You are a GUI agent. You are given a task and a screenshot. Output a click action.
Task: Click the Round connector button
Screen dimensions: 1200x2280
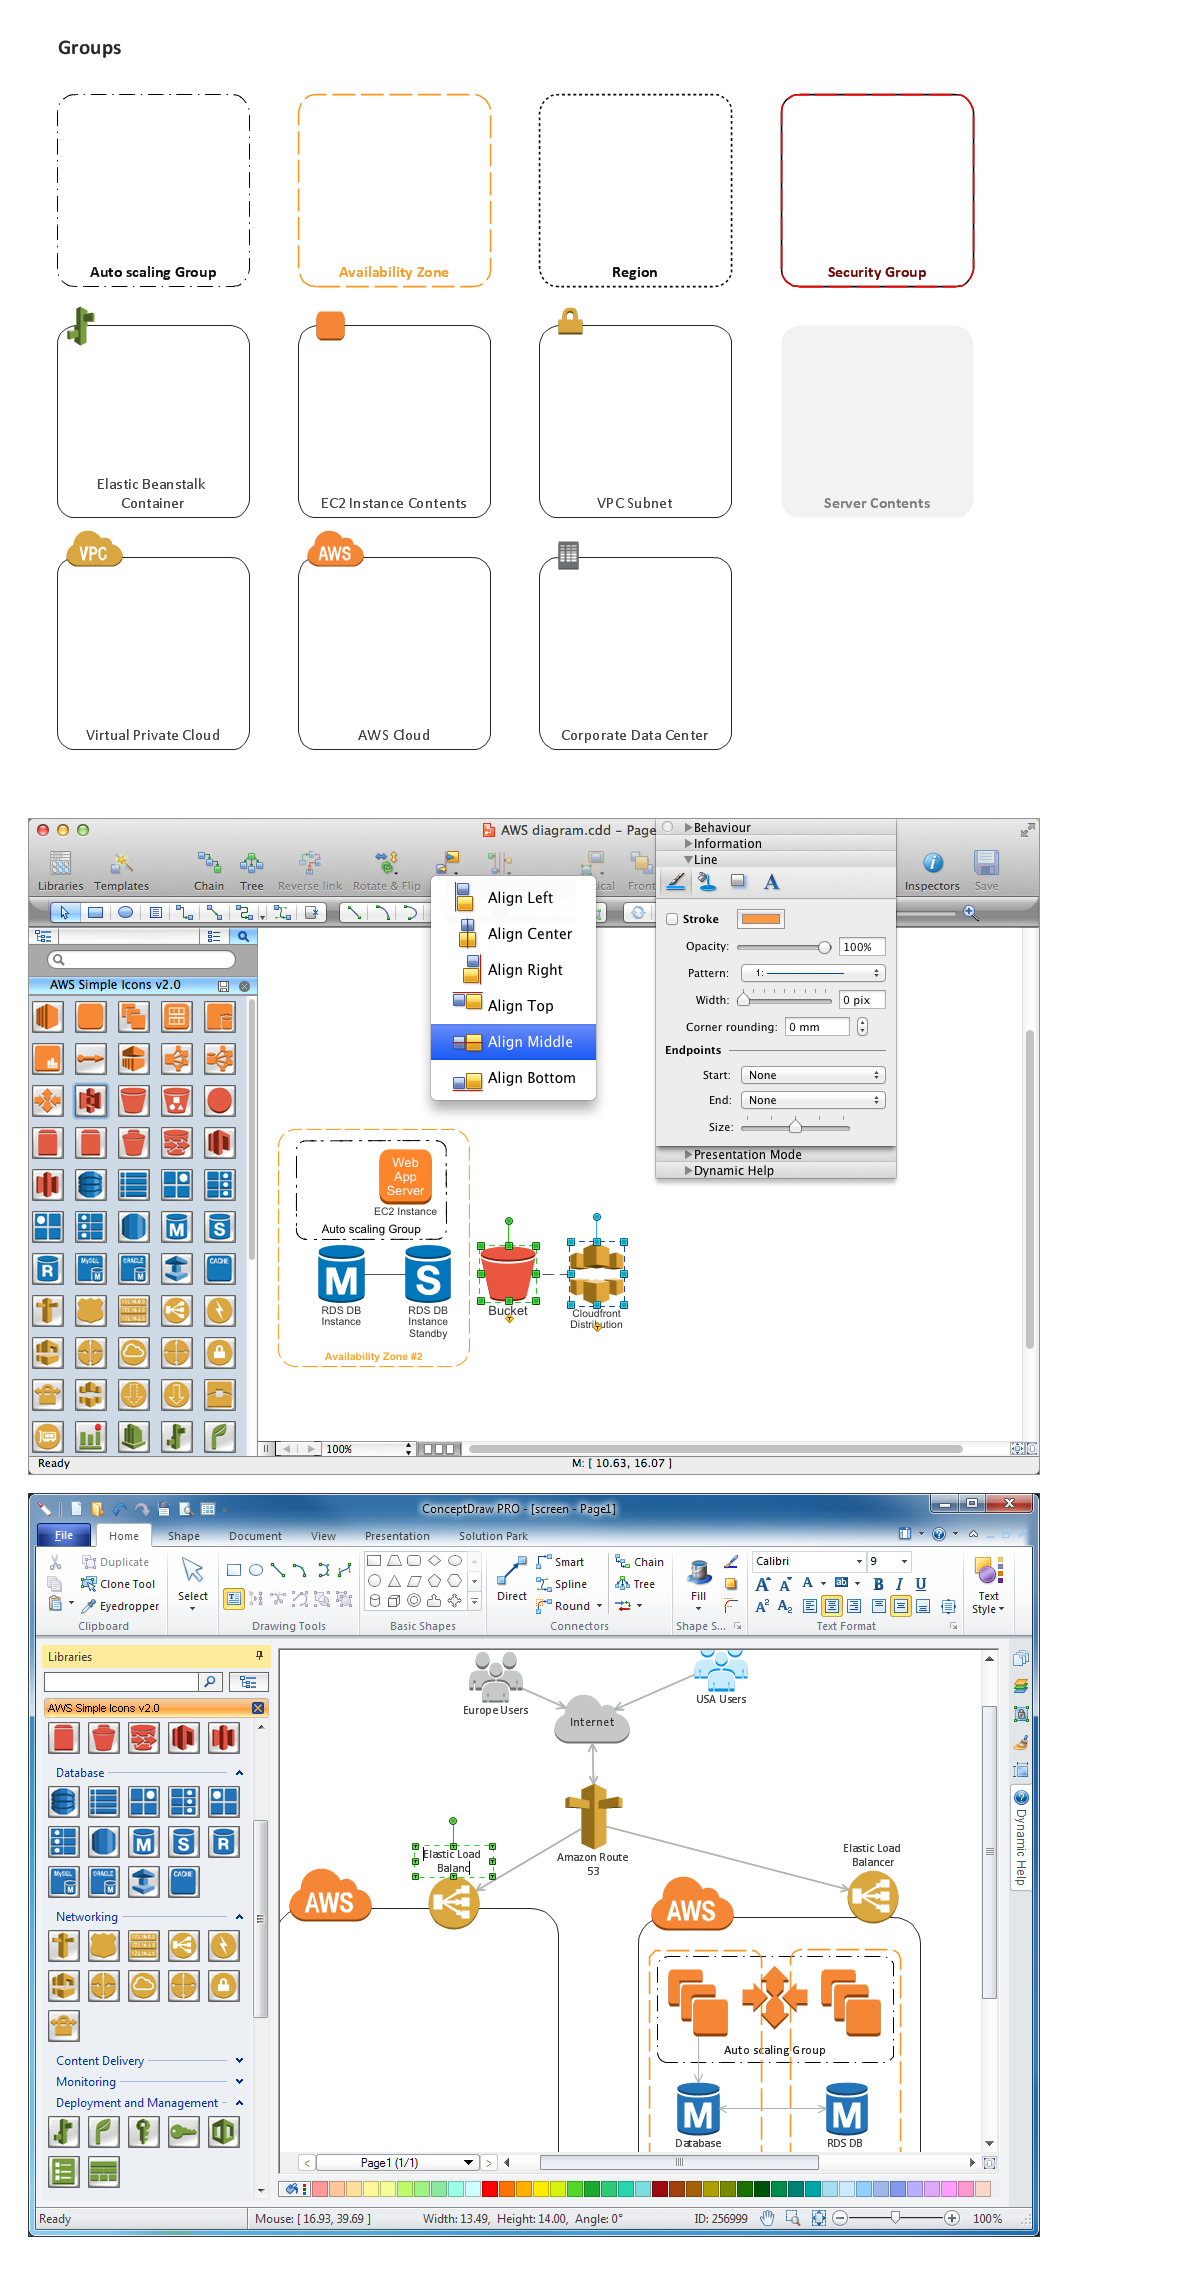[569, 1606]
